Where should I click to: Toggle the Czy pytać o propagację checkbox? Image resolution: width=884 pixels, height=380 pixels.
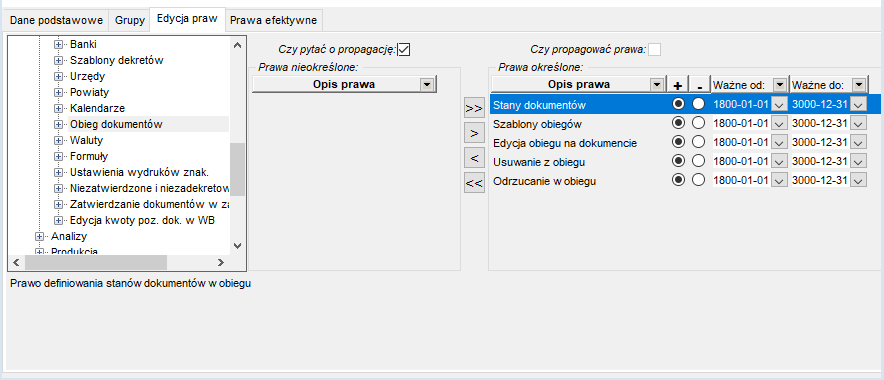point(404,50)
